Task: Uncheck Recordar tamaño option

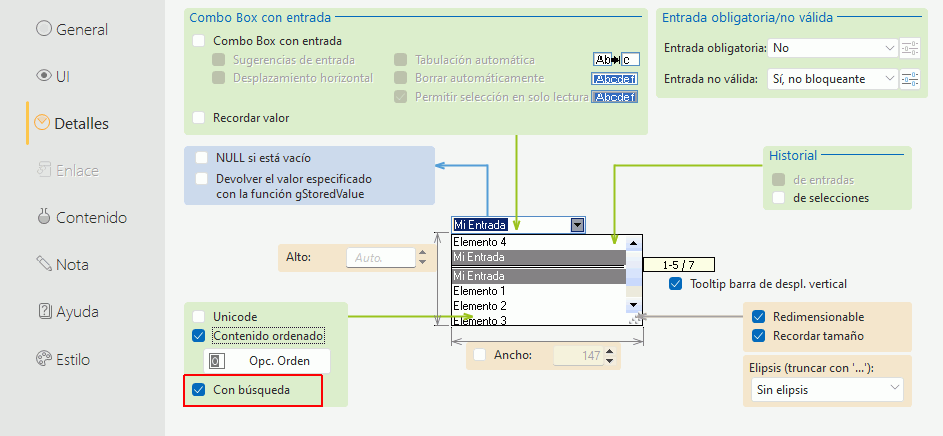Action: 758,336
